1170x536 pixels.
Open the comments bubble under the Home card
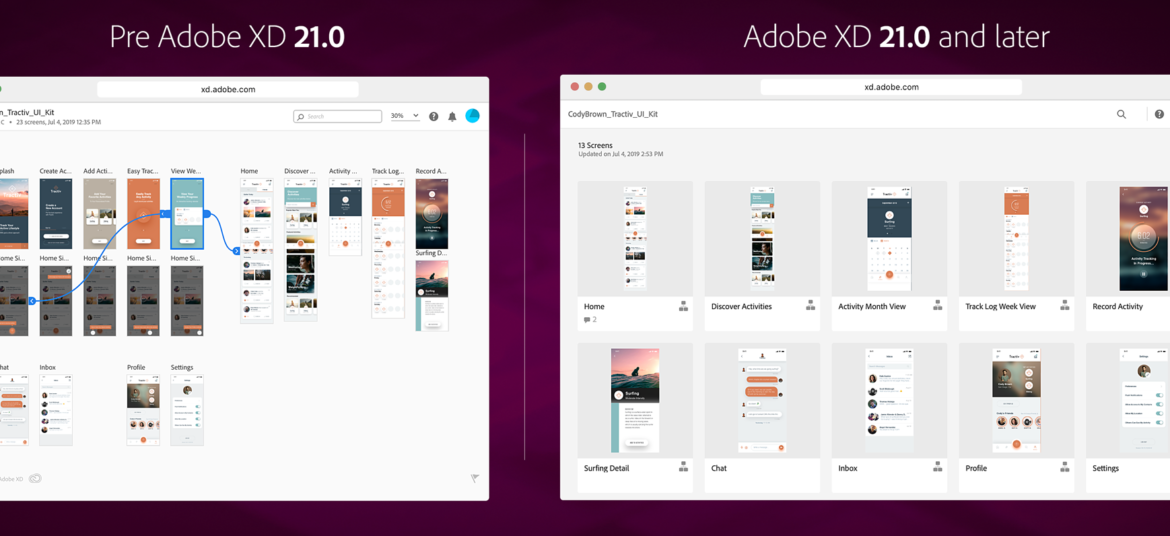tap(587, 320)
